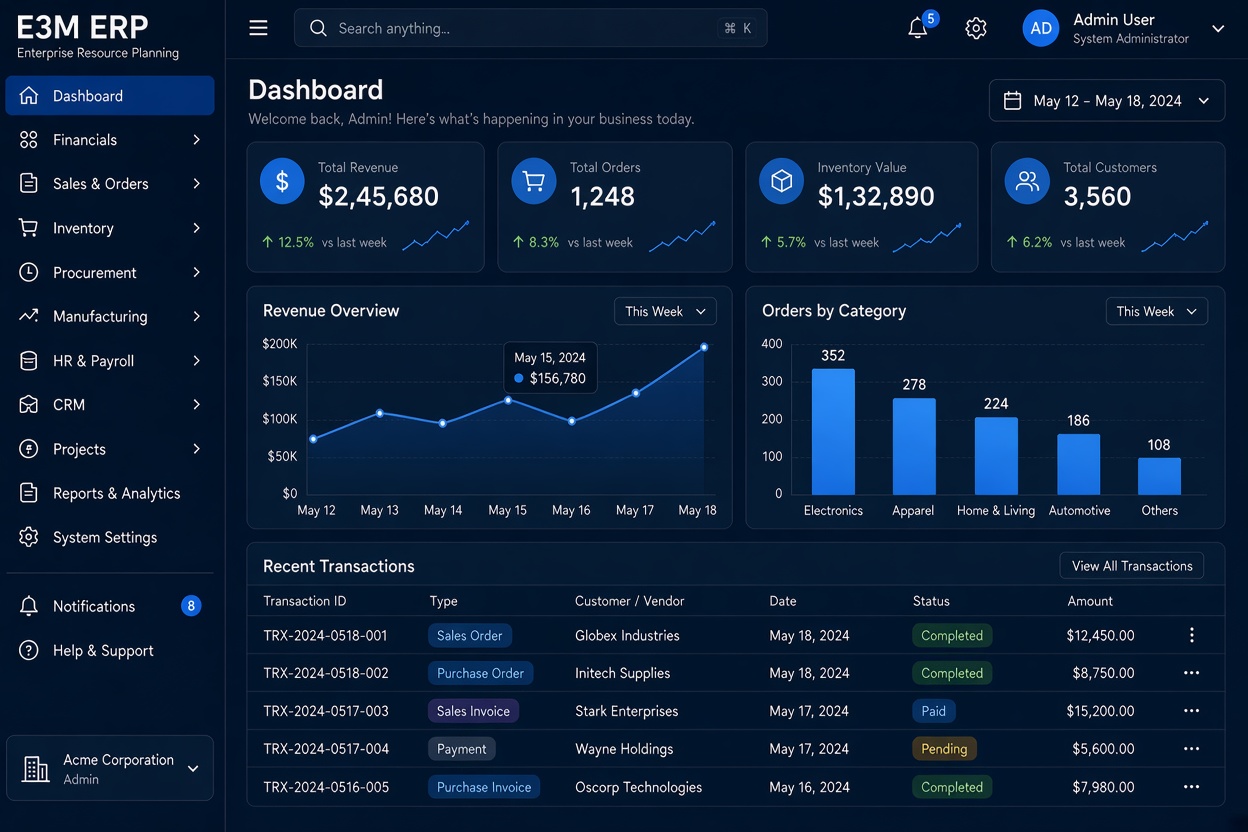Click the Total Orders cart icon
Viewport: 1248px width, 832px height.
[534, 181]
